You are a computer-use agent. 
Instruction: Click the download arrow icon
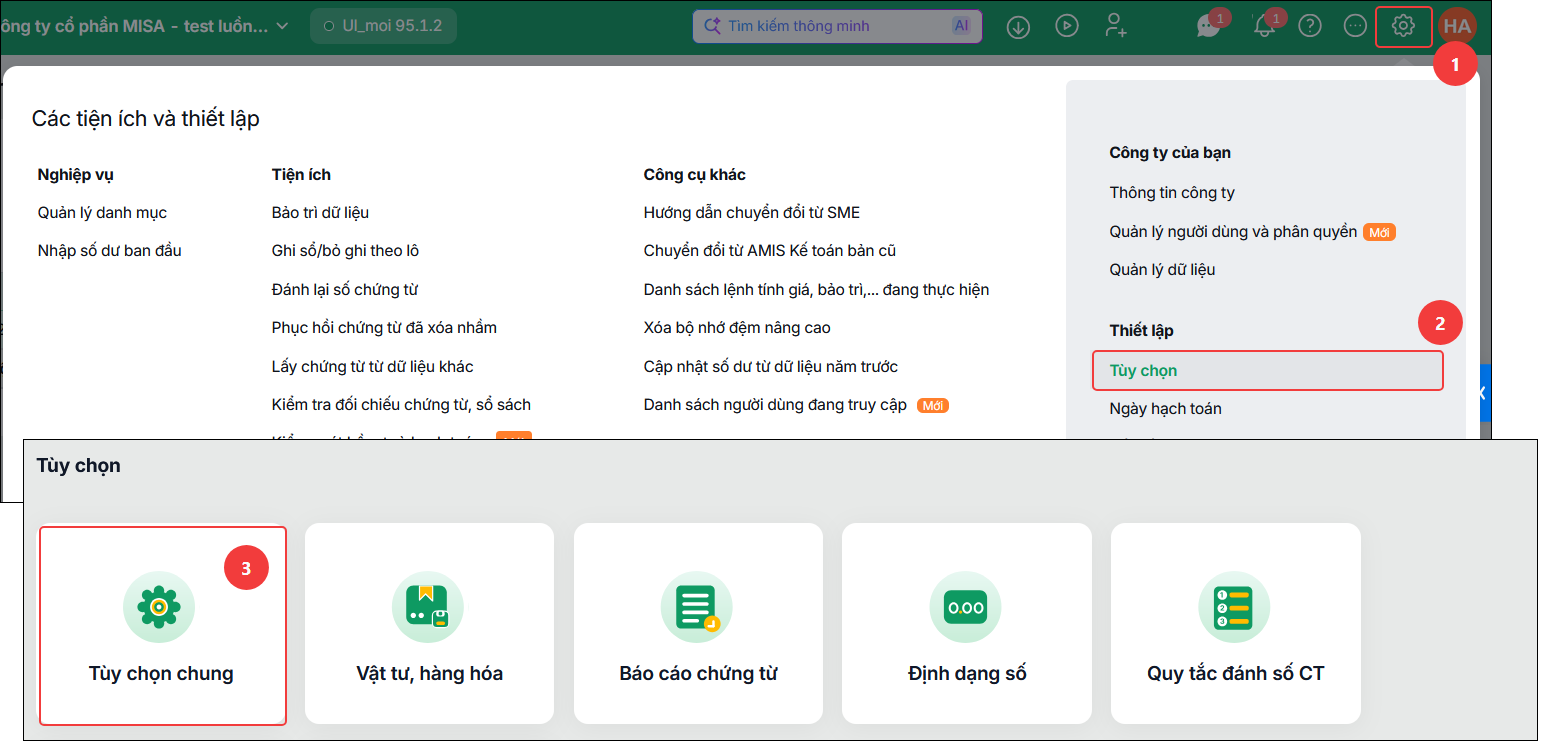tap(1018, 26)
